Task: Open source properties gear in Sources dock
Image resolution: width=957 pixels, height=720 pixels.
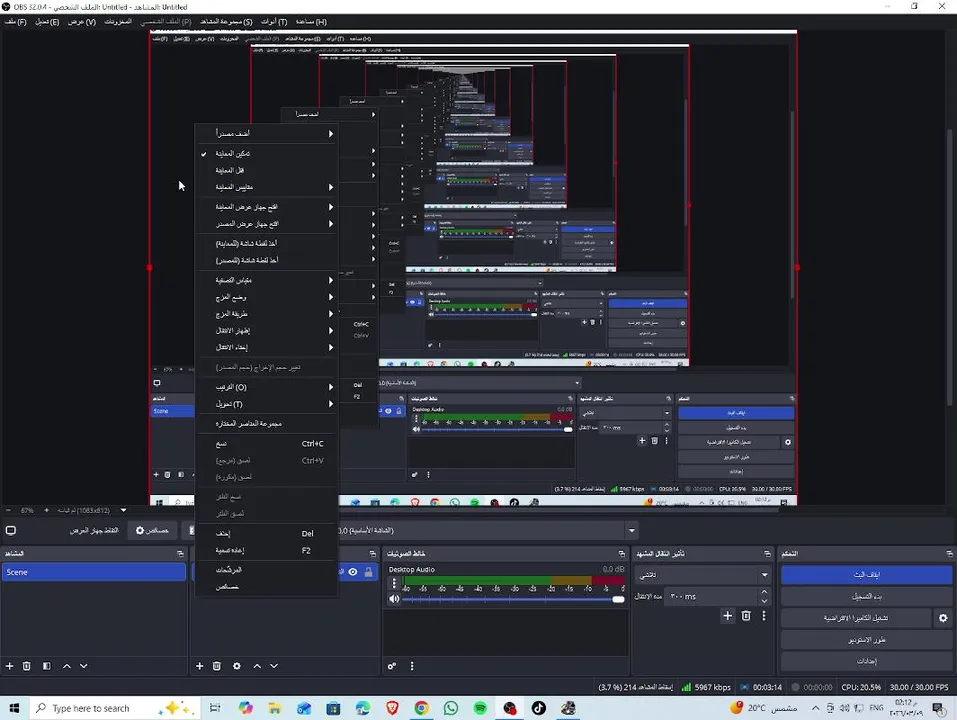Action: pyautogui.click(x=237, y=666)
